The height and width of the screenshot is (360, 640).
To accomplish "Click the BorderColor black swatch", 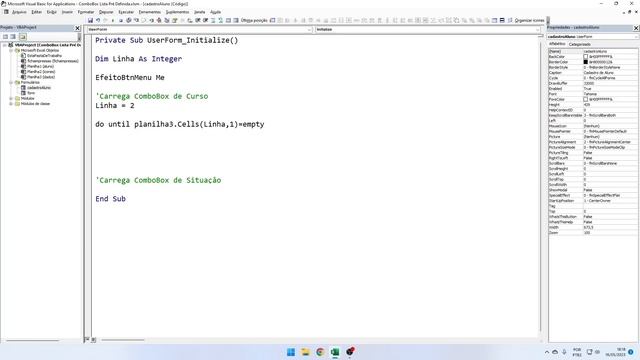I will (x=586, y=62).
